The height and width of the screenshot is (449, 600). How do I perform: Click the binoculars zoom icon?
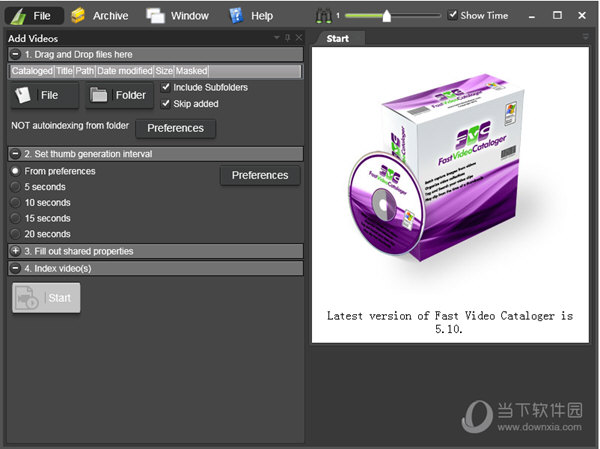(x=323, y=16)
